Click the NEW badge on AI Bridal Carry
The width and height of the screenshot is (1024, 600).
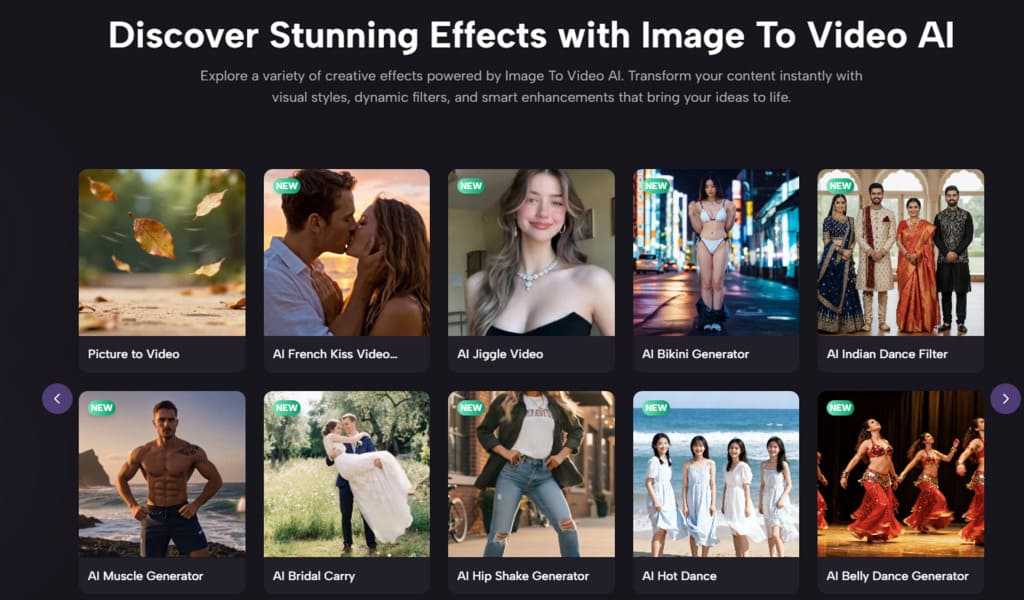coord(287,408)
